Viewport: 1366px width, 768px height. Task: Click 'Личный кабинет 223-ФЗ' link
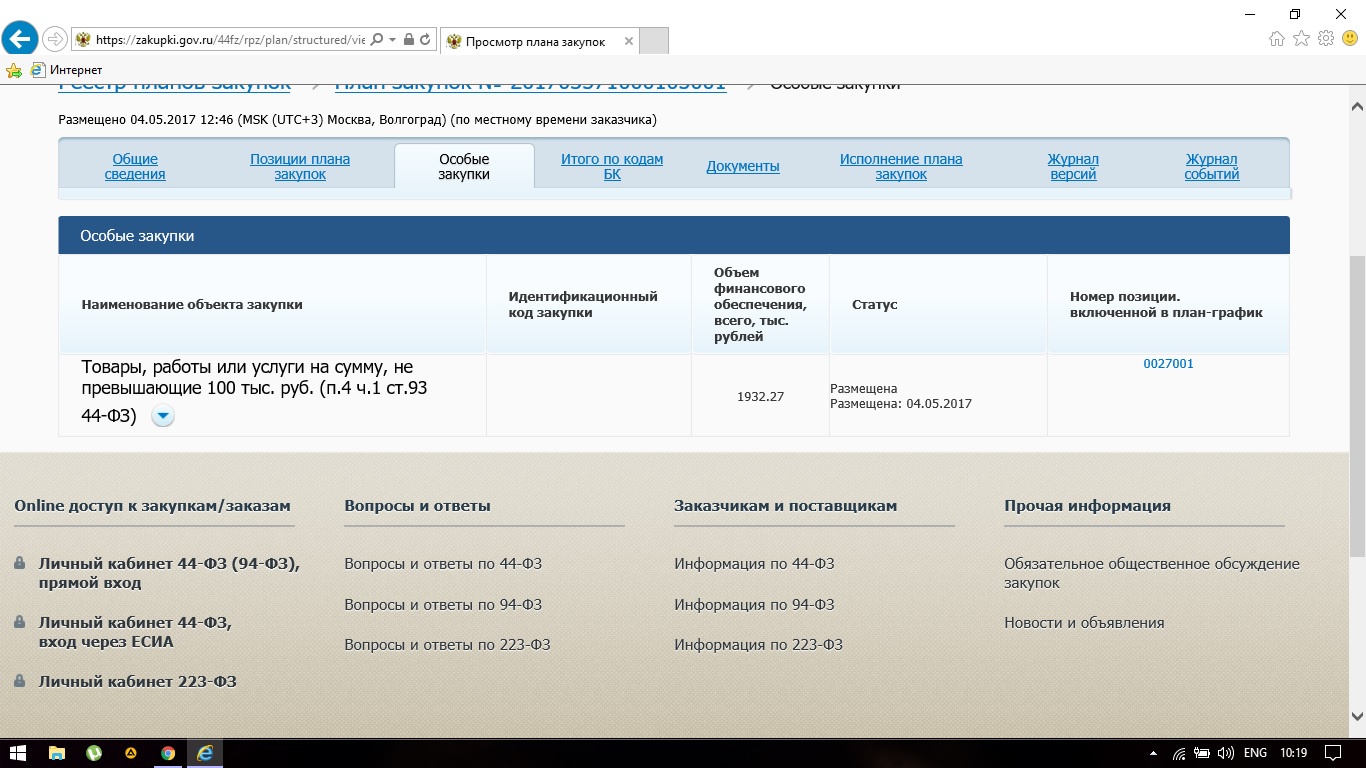[x=137, y=682]
